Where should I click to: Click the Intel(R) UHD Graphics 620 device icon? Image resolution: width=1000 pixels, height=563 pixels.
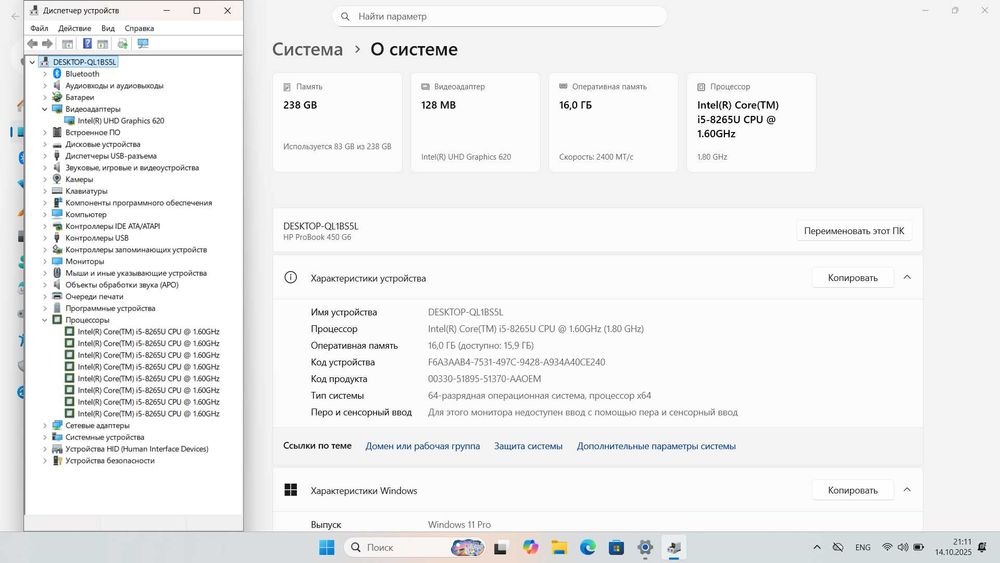click(70, 121)
